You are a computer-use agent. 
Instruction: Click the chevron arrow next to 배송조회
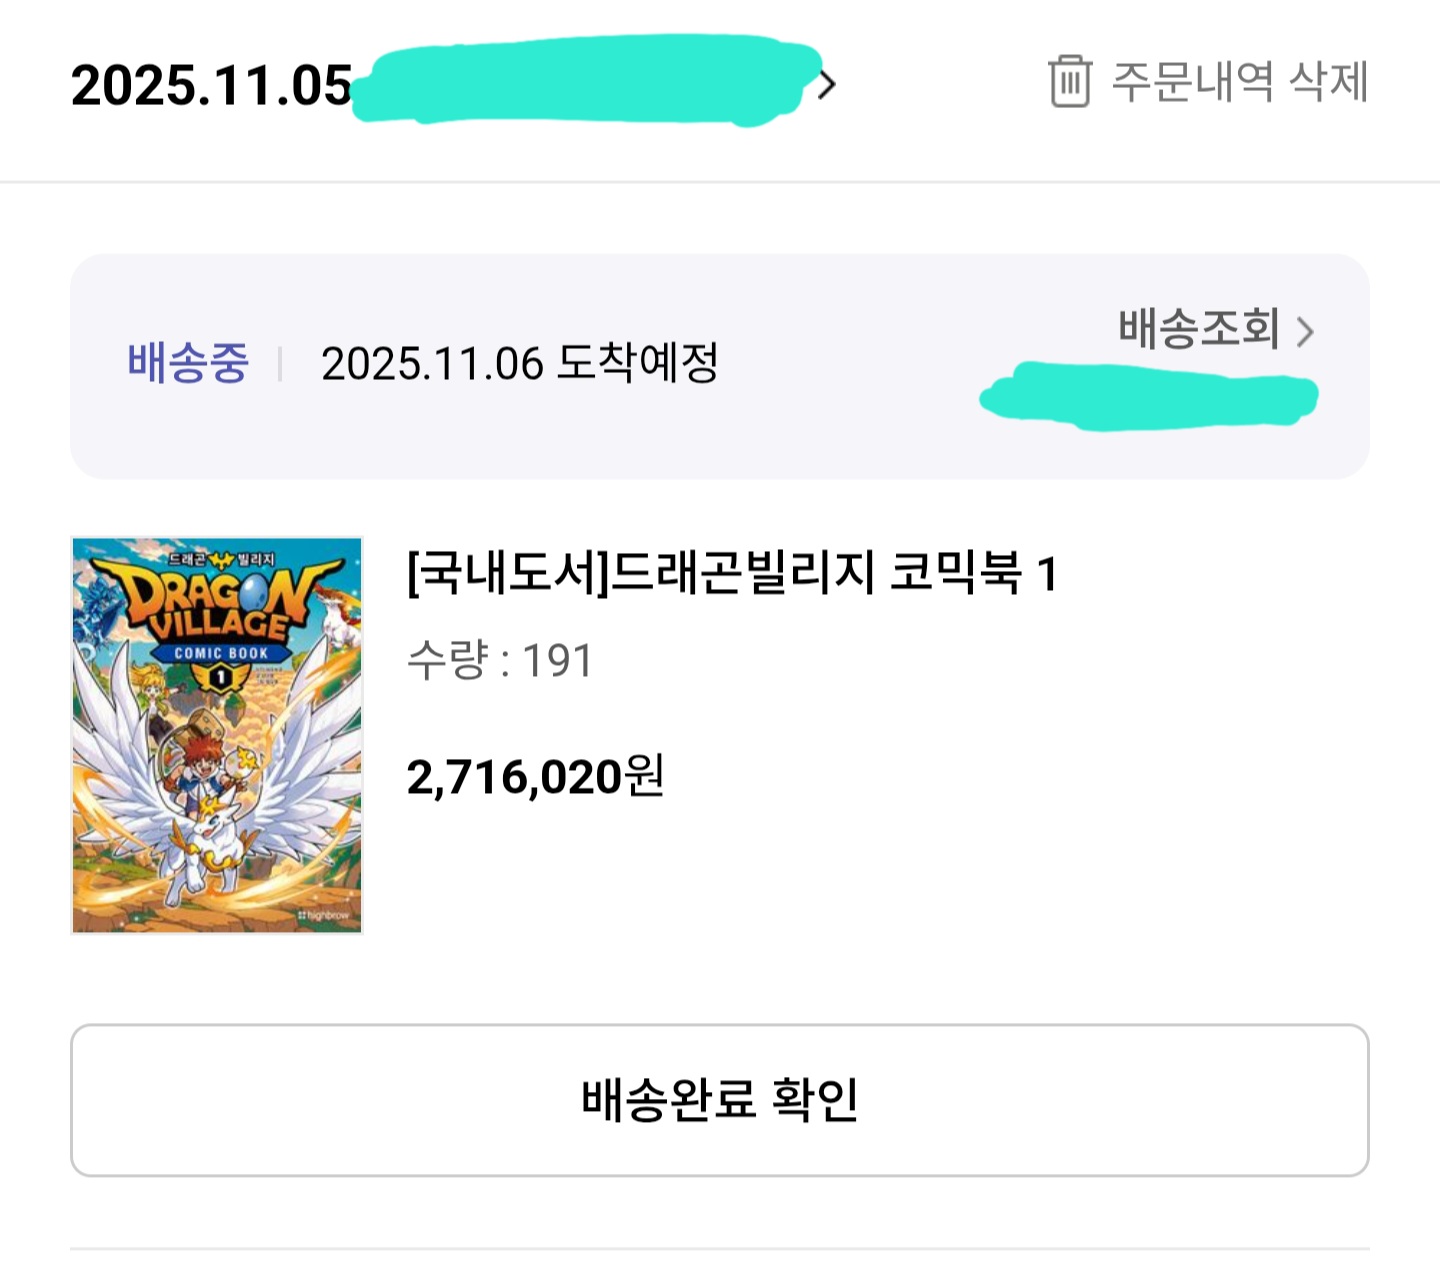coord(1305,331)
